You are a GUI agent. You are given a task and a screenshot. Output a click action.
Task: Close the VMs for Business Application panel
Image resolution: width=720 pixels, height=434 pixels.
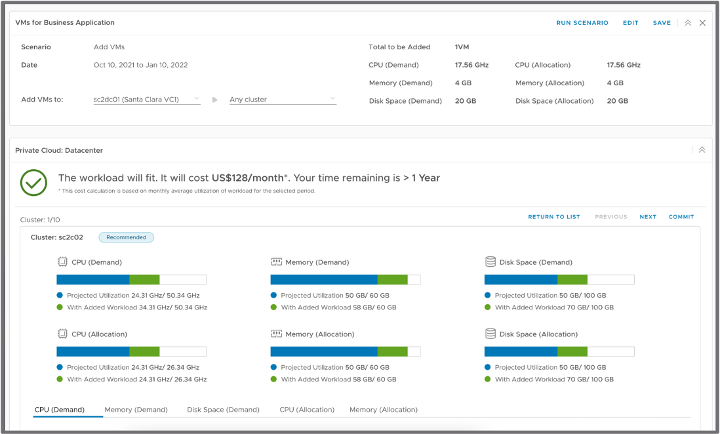tap(703, 22)
